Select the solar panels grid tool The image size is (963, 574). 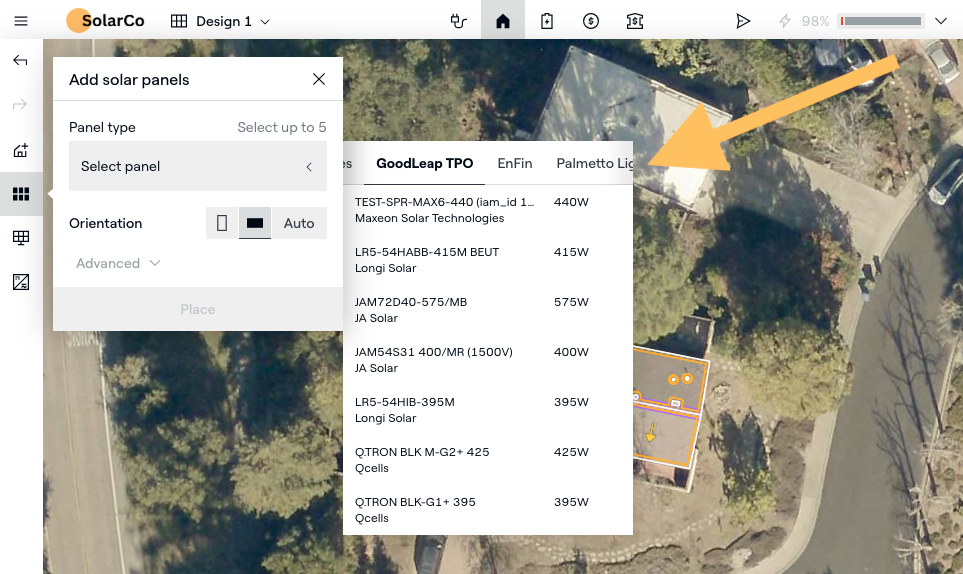coord(20,194)
